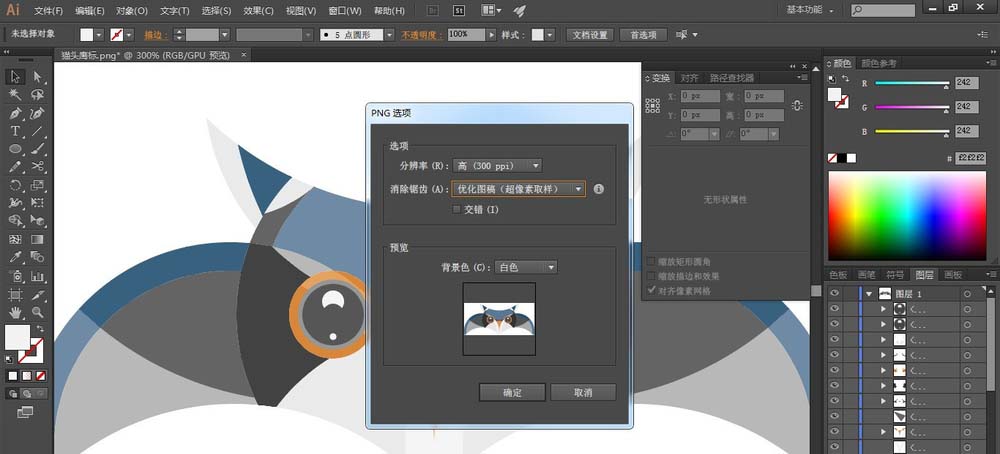Viewport: 1000px width, 454px height.
Task: Select the Ellipse tool
Action: pyautogui.click(x=15, y=149)
